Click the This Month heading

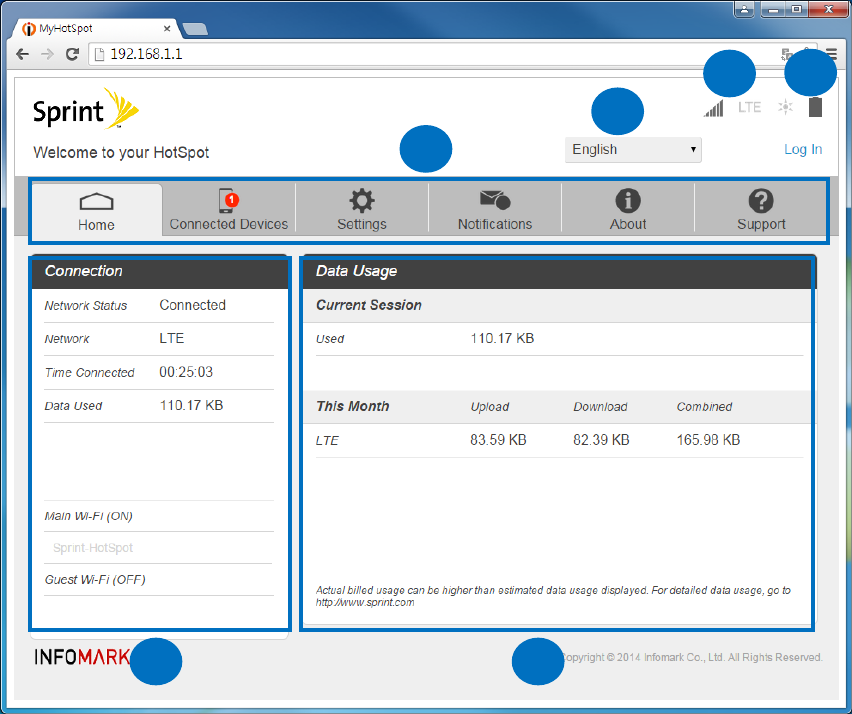[353, 406]
